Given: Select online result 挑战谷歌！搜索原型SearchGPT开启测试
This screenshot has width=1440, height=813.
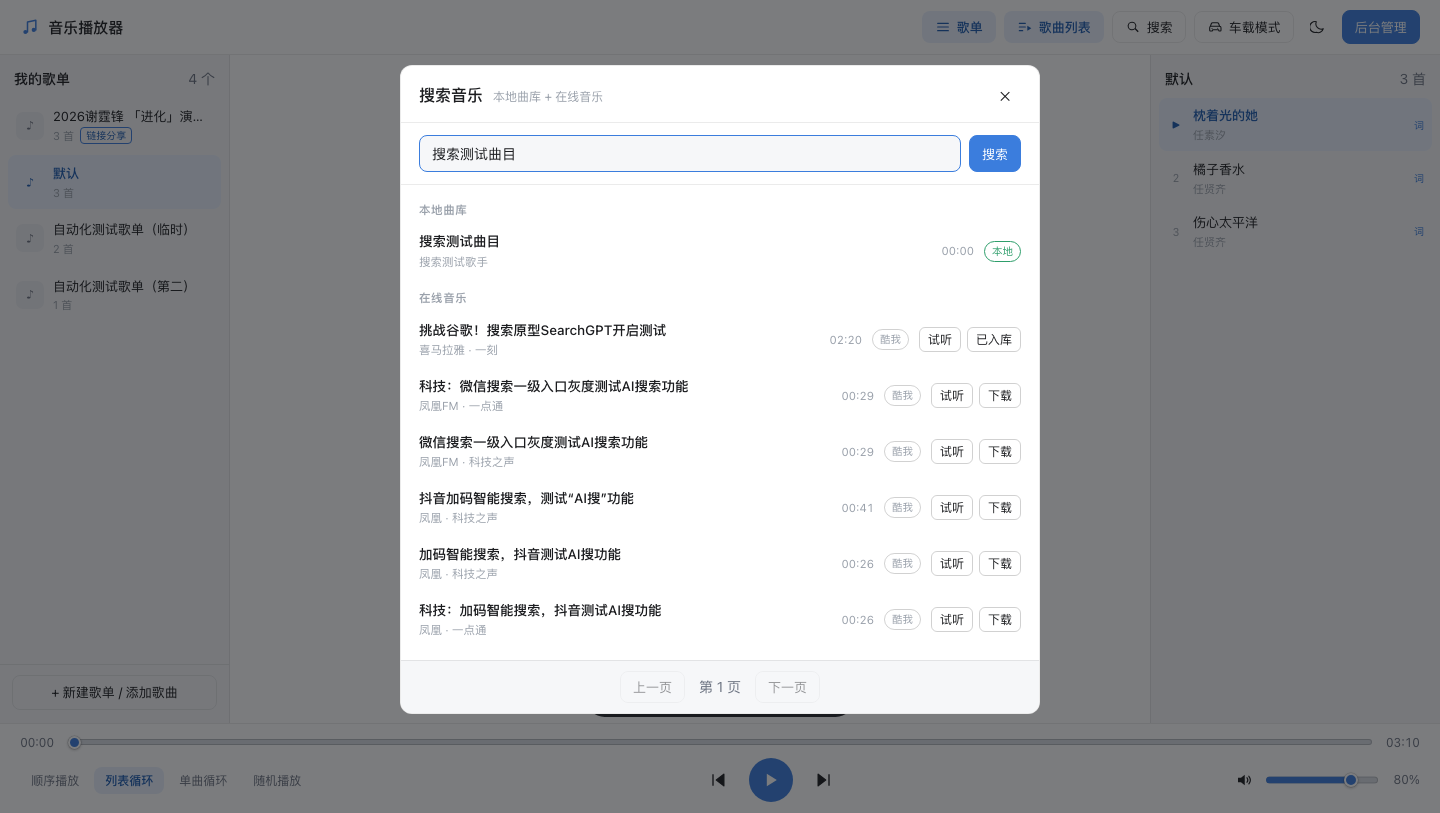Looking at the screenshot, I should click(720, 339).
